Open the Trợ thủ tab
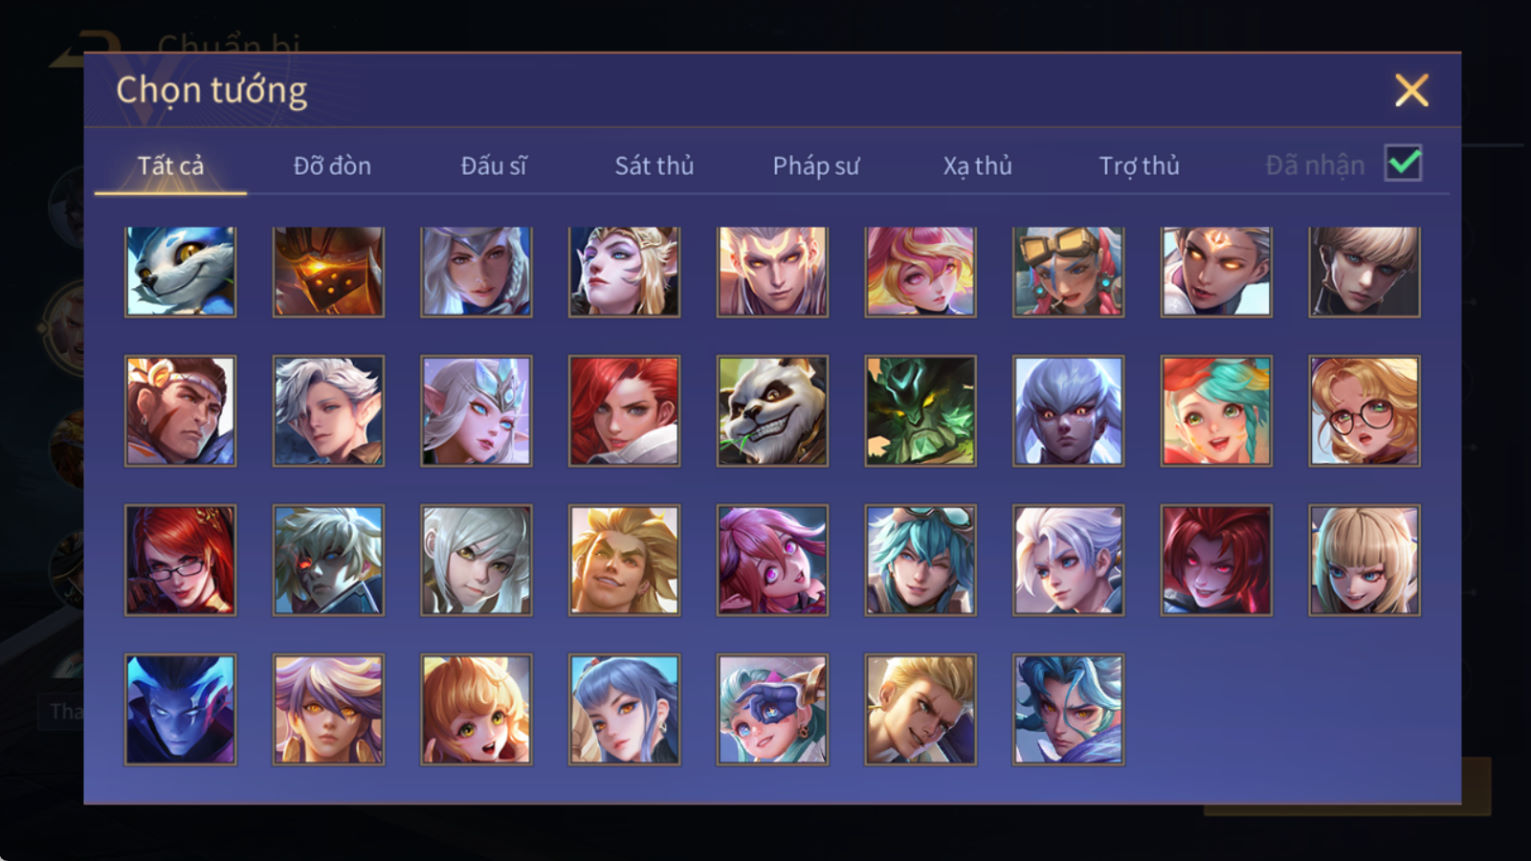The height and width of the screenshot is (861, 1531). click(1139, 166)
